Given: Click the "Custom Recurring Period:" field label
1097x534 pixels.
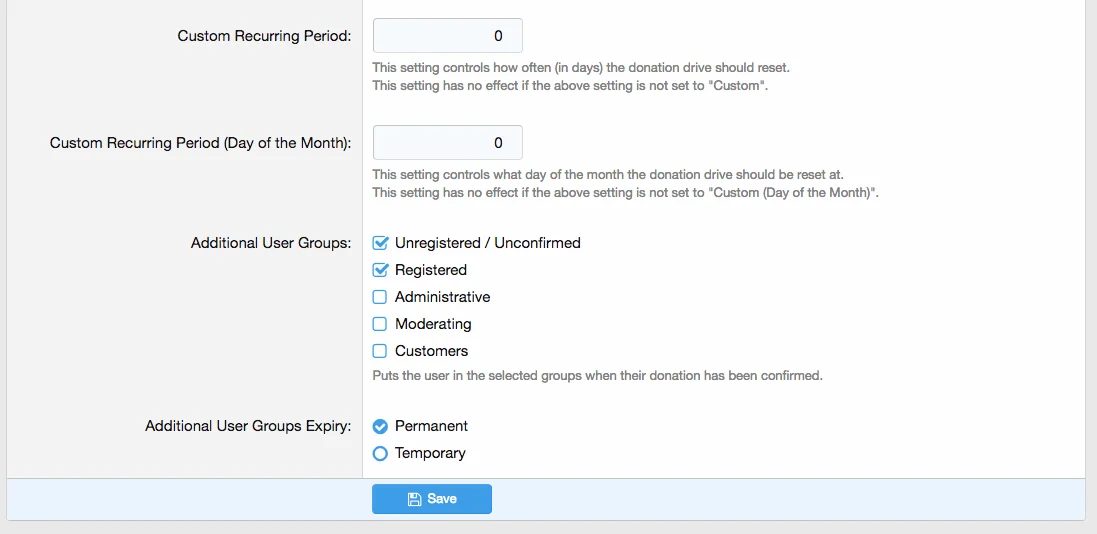Looking at the screenshot, I should click(x=264, y=36).
